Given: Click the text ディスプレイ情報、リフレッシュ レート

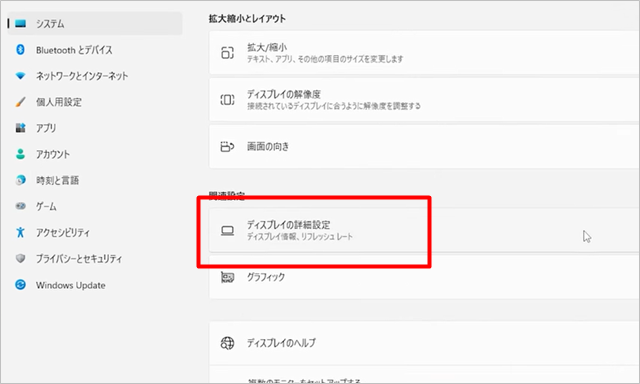Looking at the screenshot, I should pos(300,237).
